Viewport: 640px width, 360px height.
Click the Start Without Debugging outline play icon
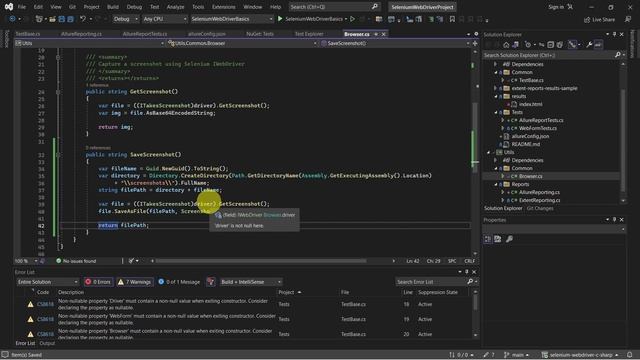tap(353, 19)
